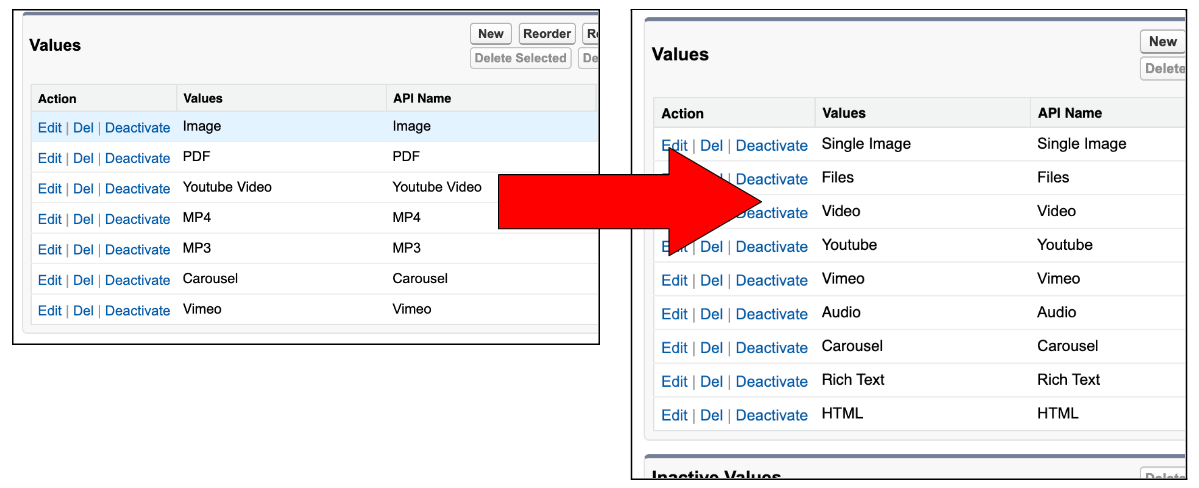Delete the MP3 value
The image size is (1199, 488).
coord(83,250)
